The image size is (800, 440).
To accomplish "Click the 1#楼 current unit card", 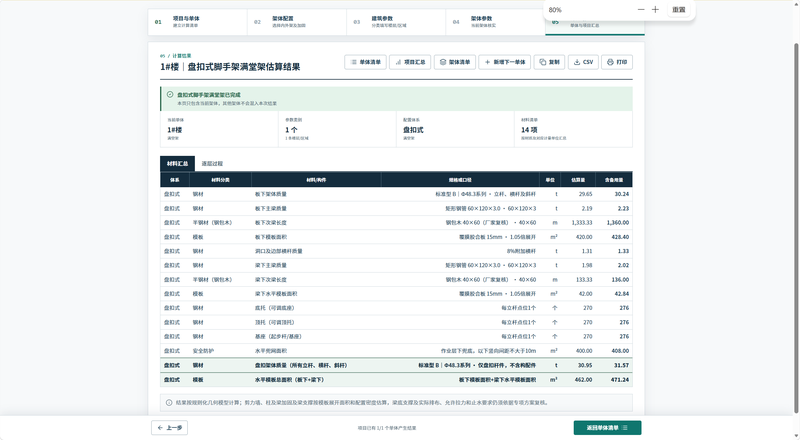I will (x=219, y=129).
